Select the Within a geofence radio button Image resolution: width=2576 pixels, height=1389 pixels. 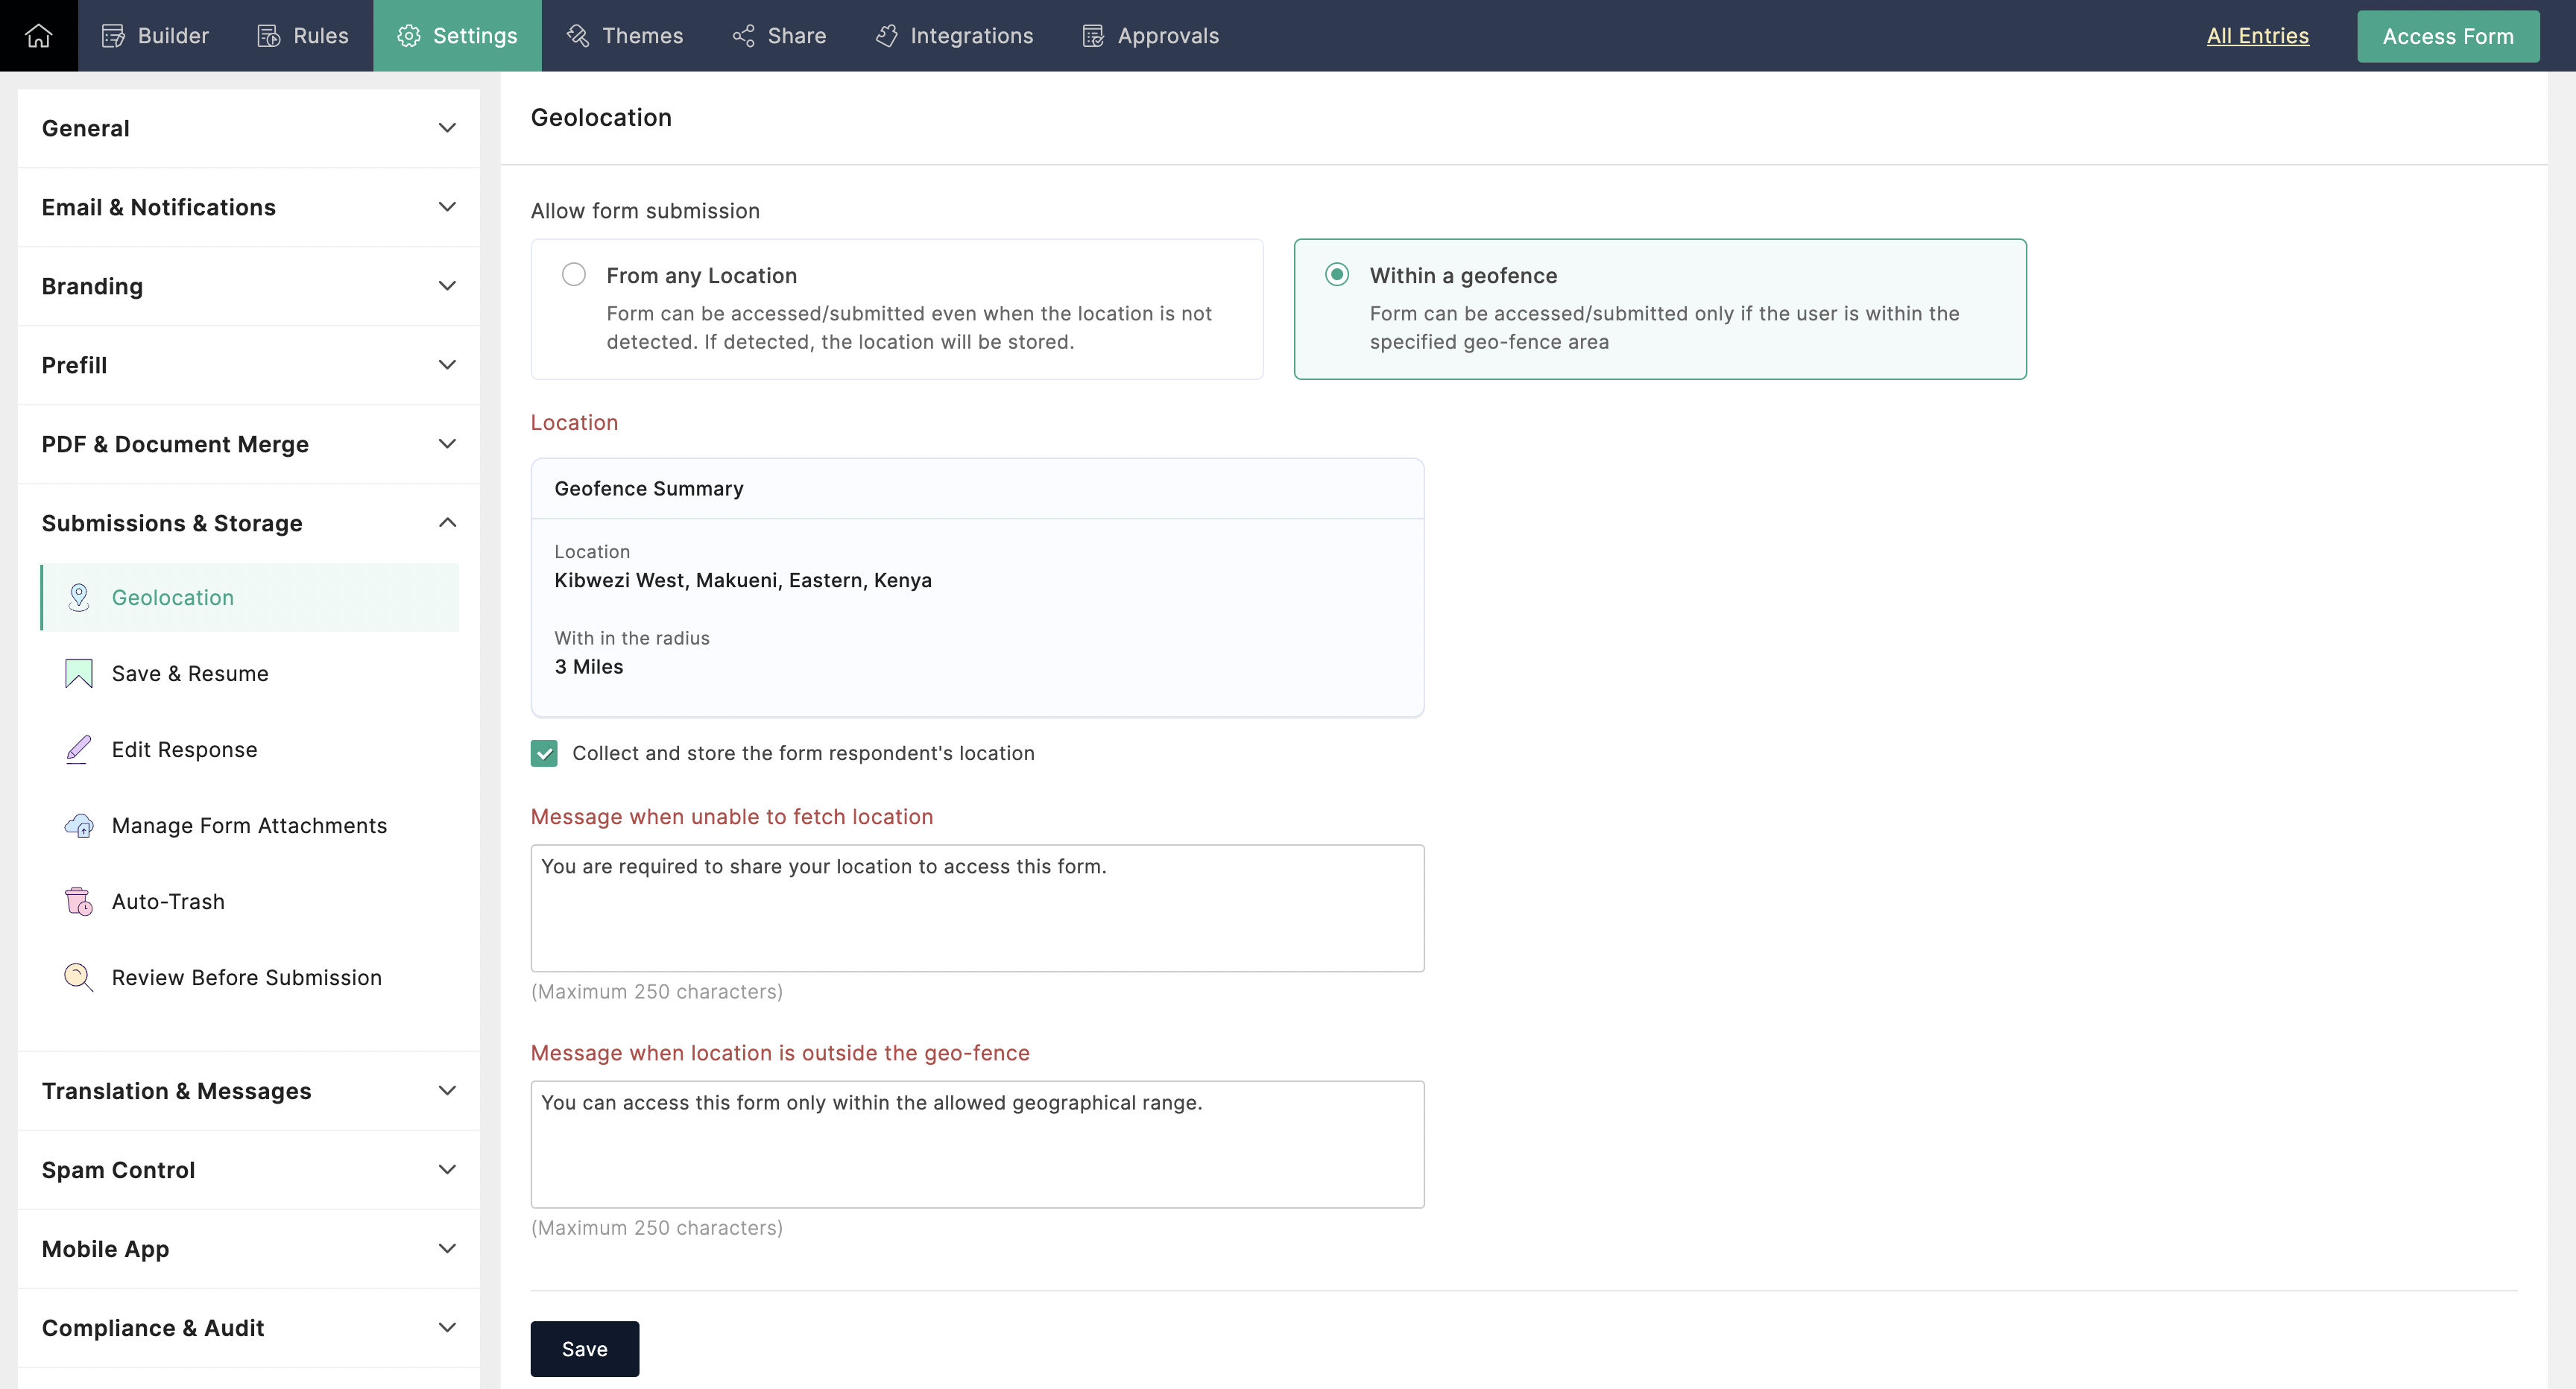(x=1337, y=275)
